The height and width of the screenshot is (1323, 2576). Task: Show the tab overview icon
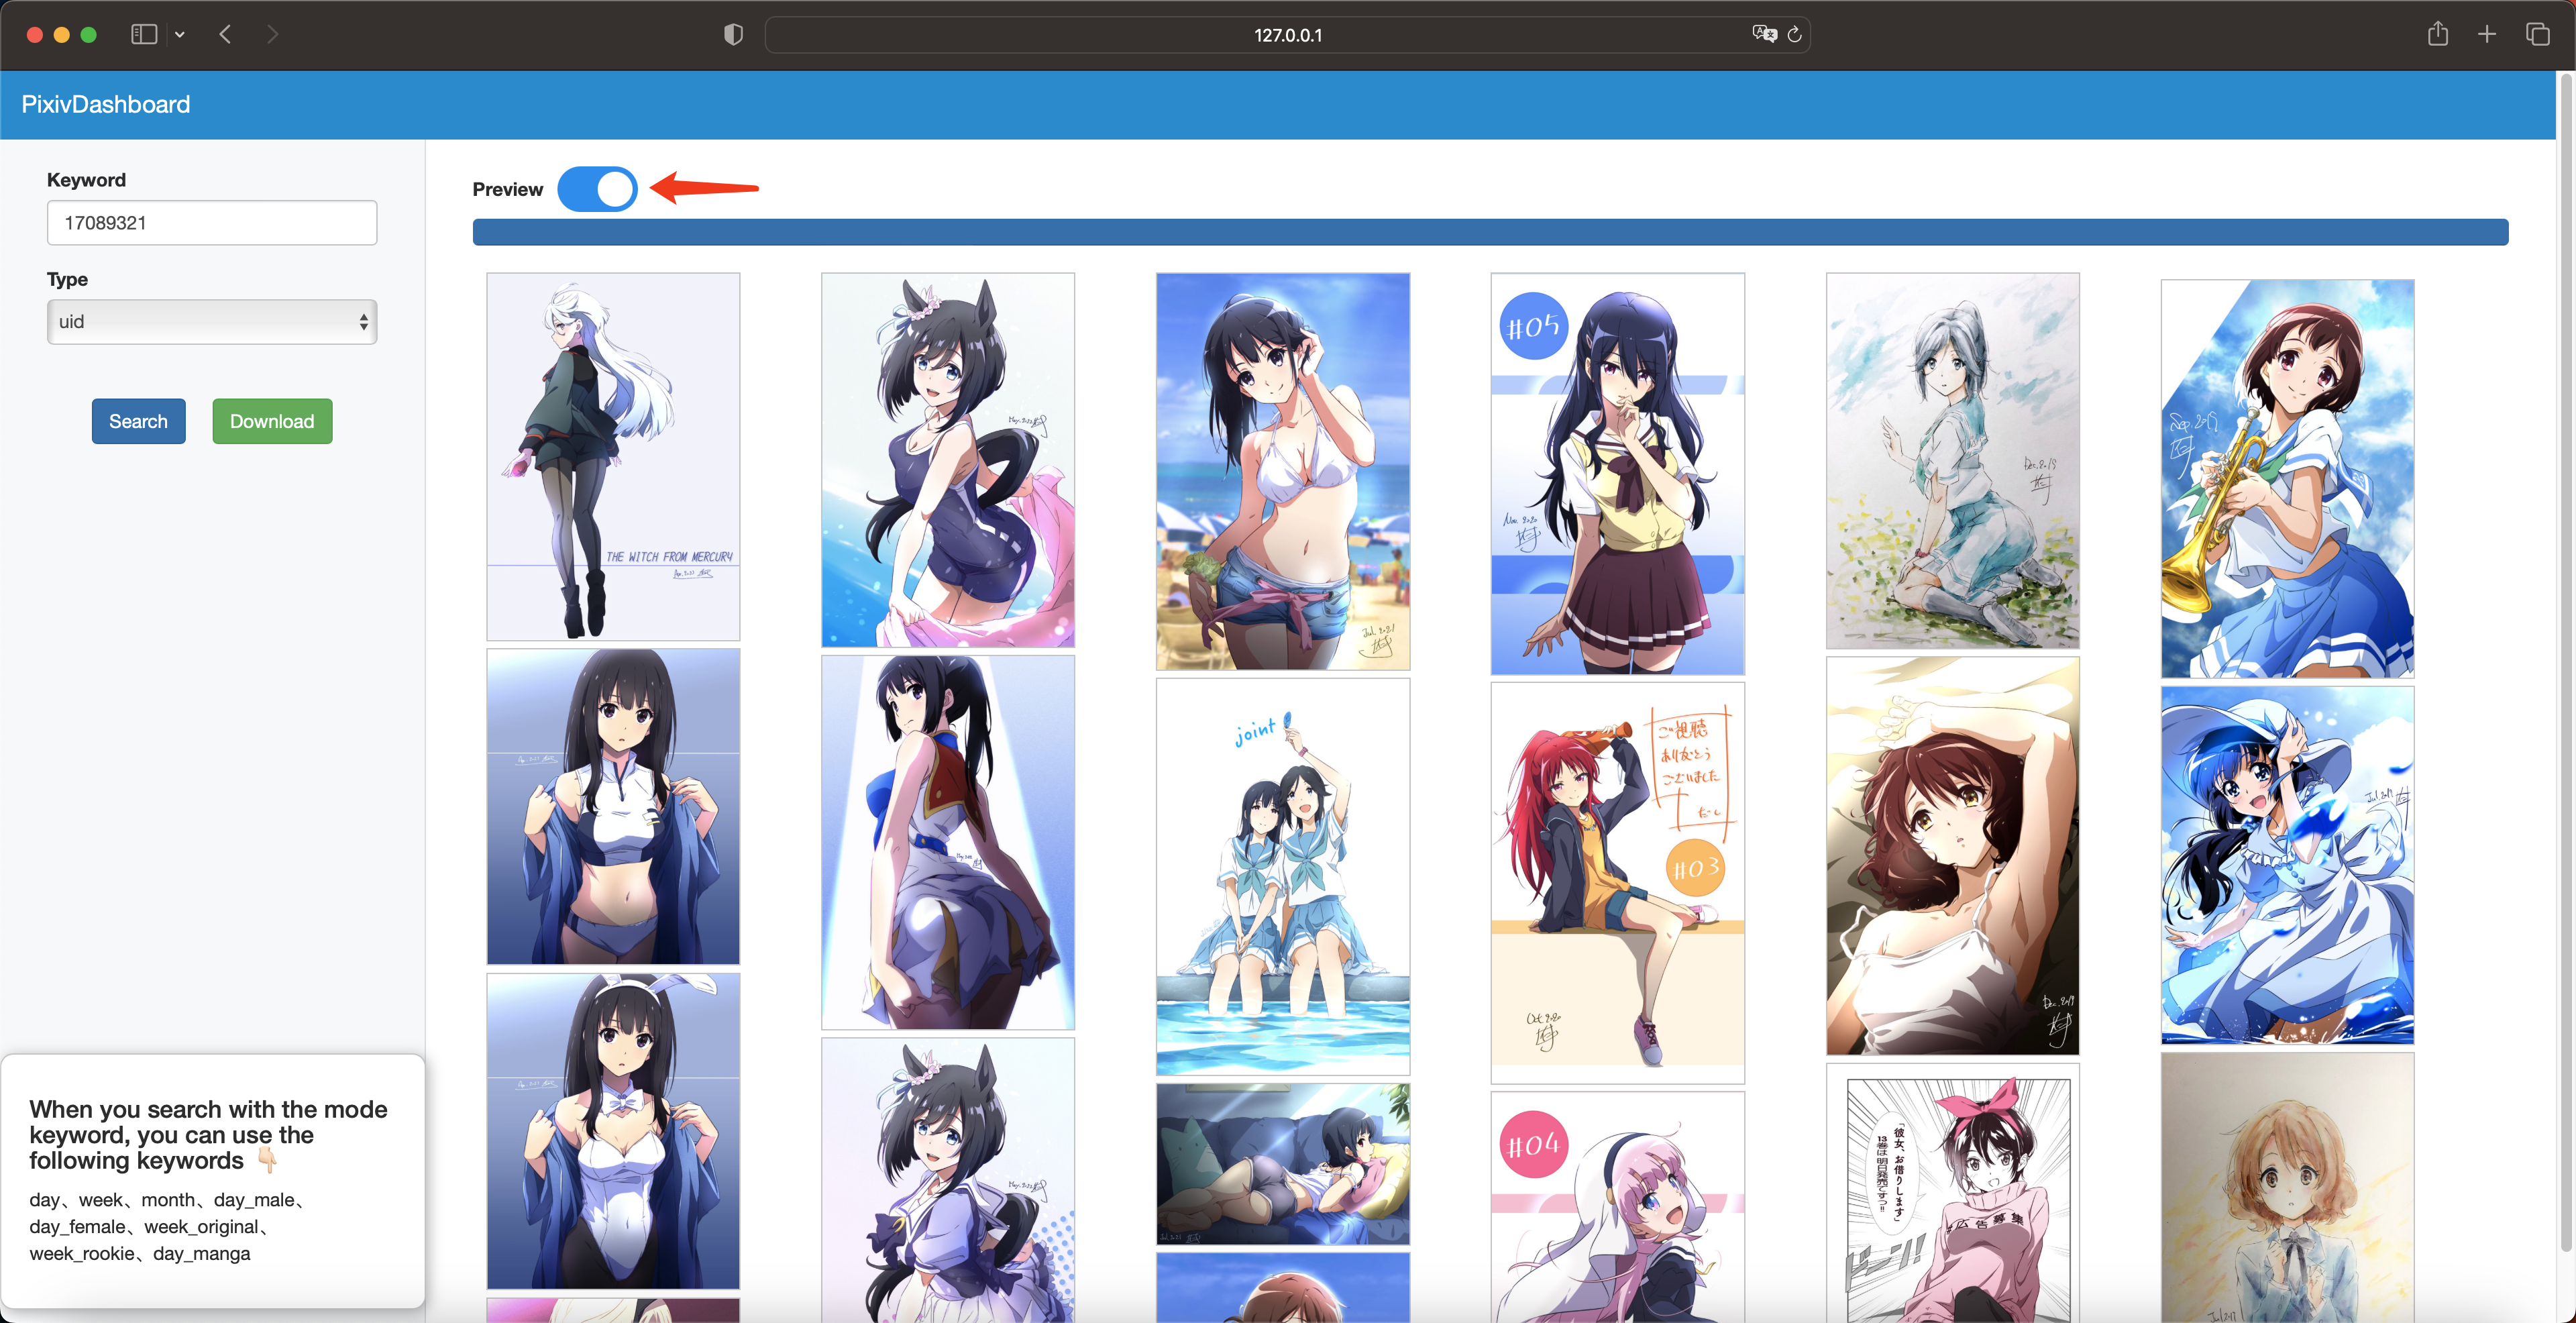coord(2537,34)
